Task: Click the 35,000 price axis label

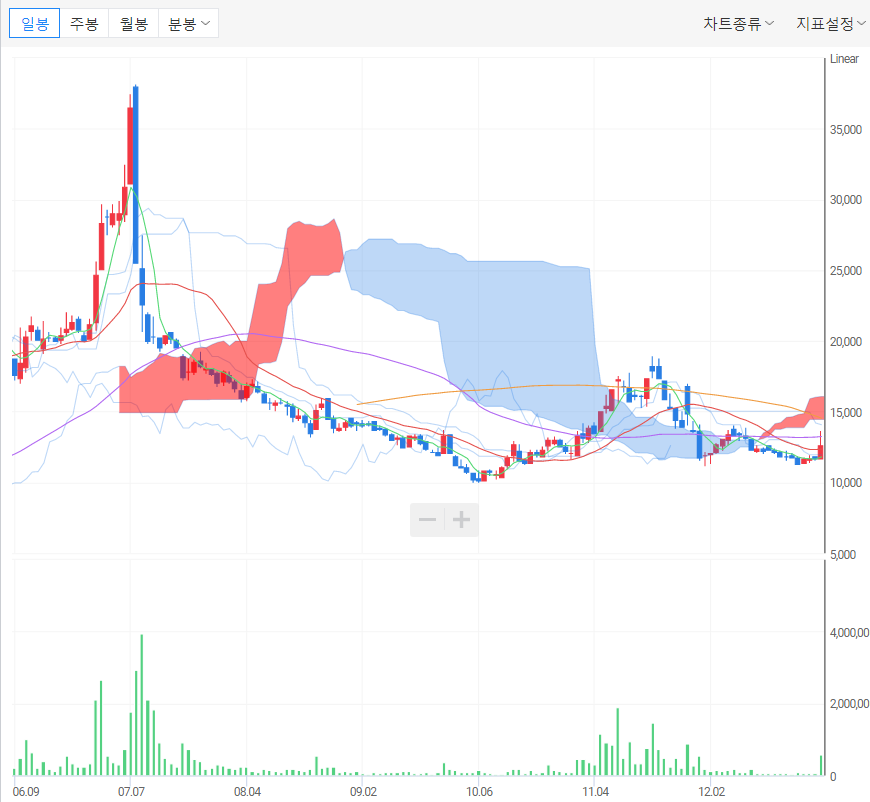Action: click(x=846, y=130)
